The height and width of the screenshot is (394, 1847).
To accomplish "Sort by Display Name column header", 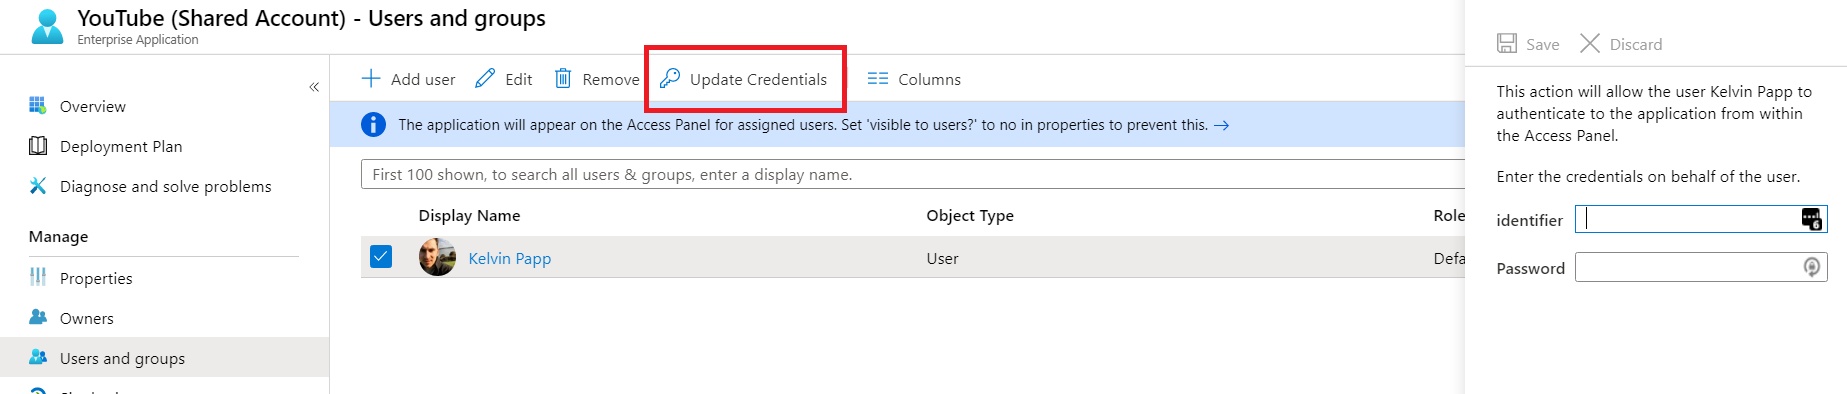I will point(469,215).
